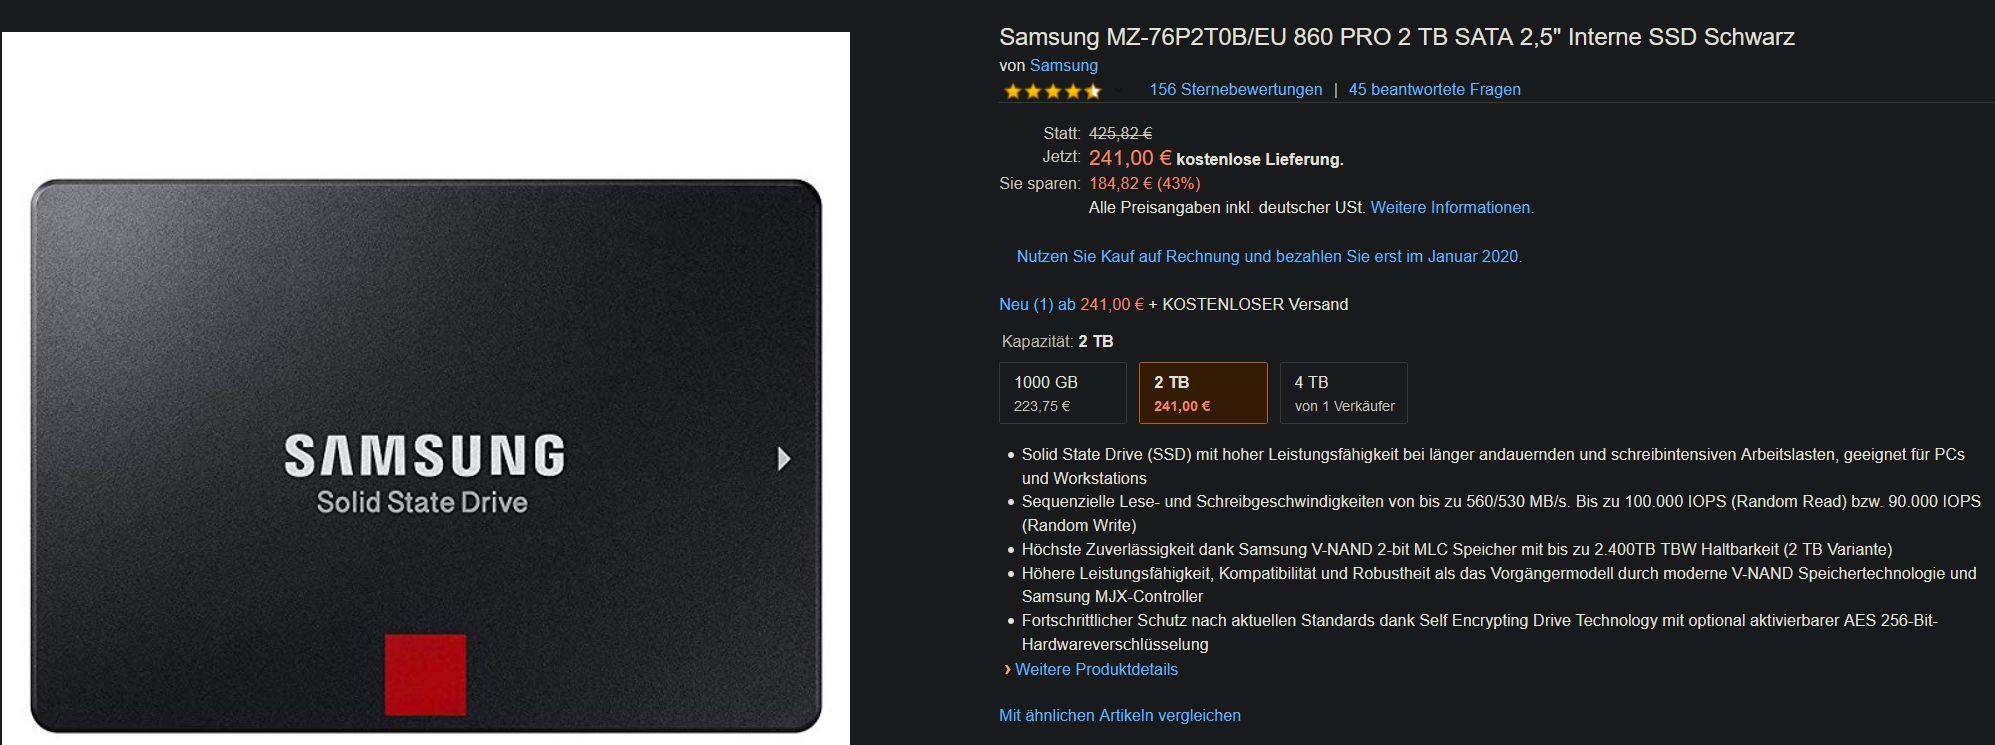This screenshot has width=1995, height=745.
Task: Select the 1000 GB capacity option
Action: 1063,393
